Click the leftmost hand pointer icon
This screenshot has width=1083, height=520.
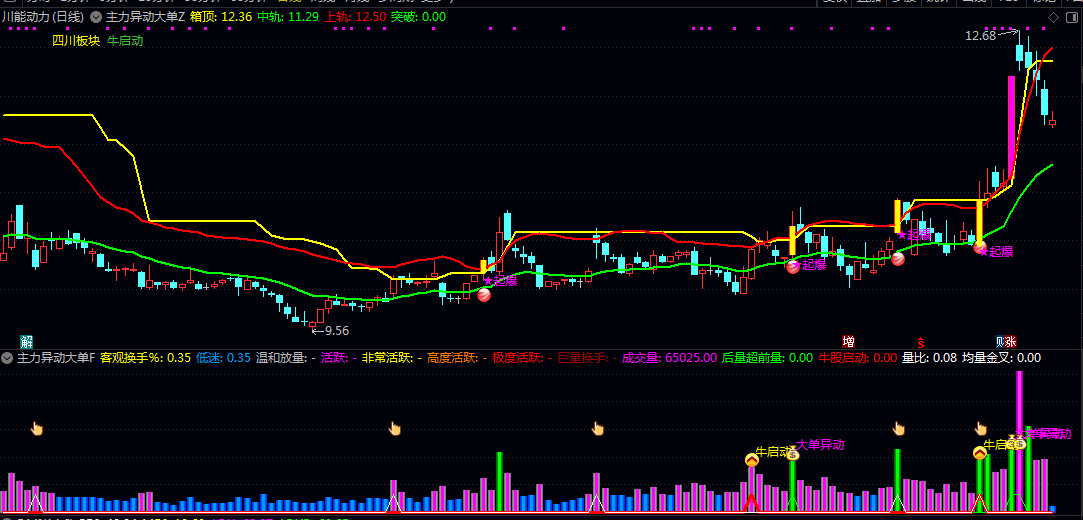(x=37, y=429)
